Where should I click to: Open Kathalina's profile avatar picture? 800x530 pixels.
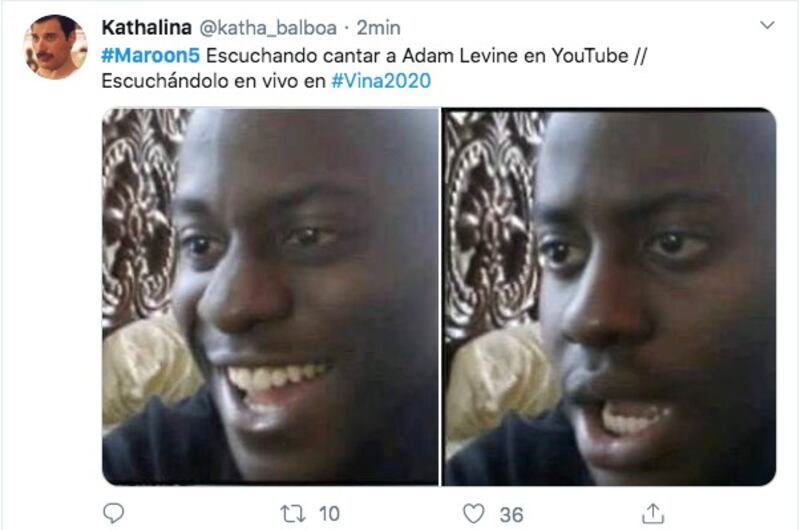[55, 47]
